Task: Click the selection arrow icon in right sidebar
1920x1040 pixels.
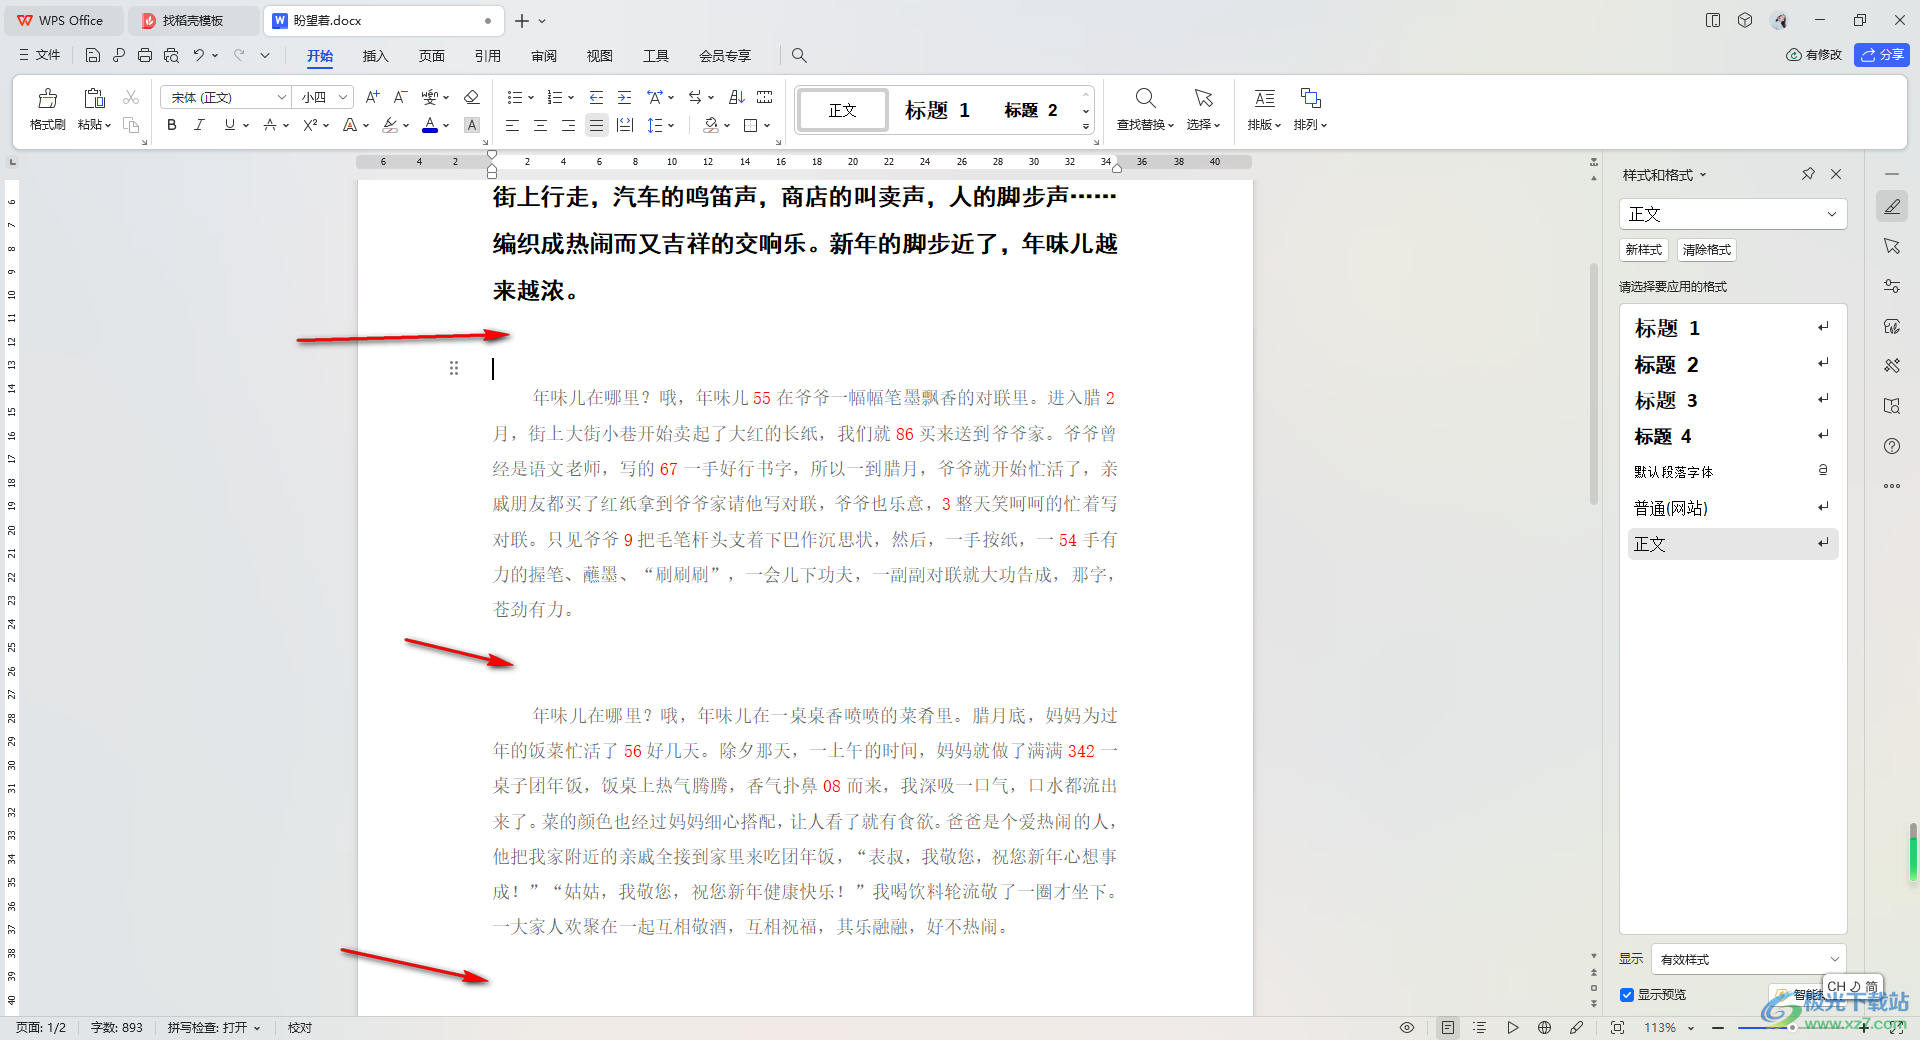Action: pos(1892,246)
